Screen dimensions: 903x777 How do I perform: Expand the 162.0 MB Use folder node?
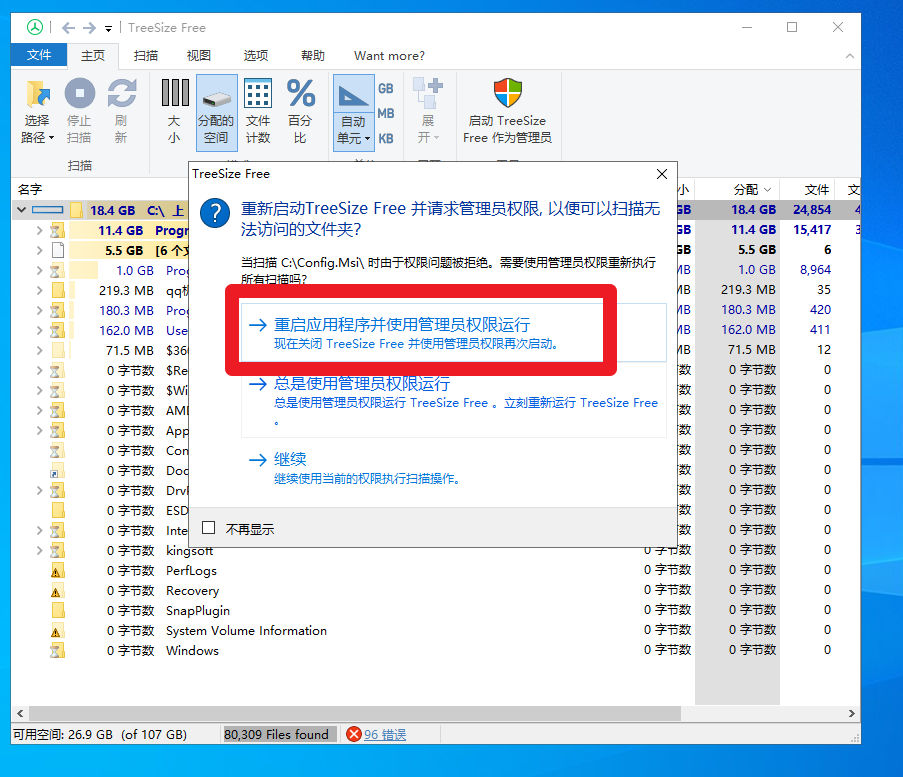(x=39, y=331)
